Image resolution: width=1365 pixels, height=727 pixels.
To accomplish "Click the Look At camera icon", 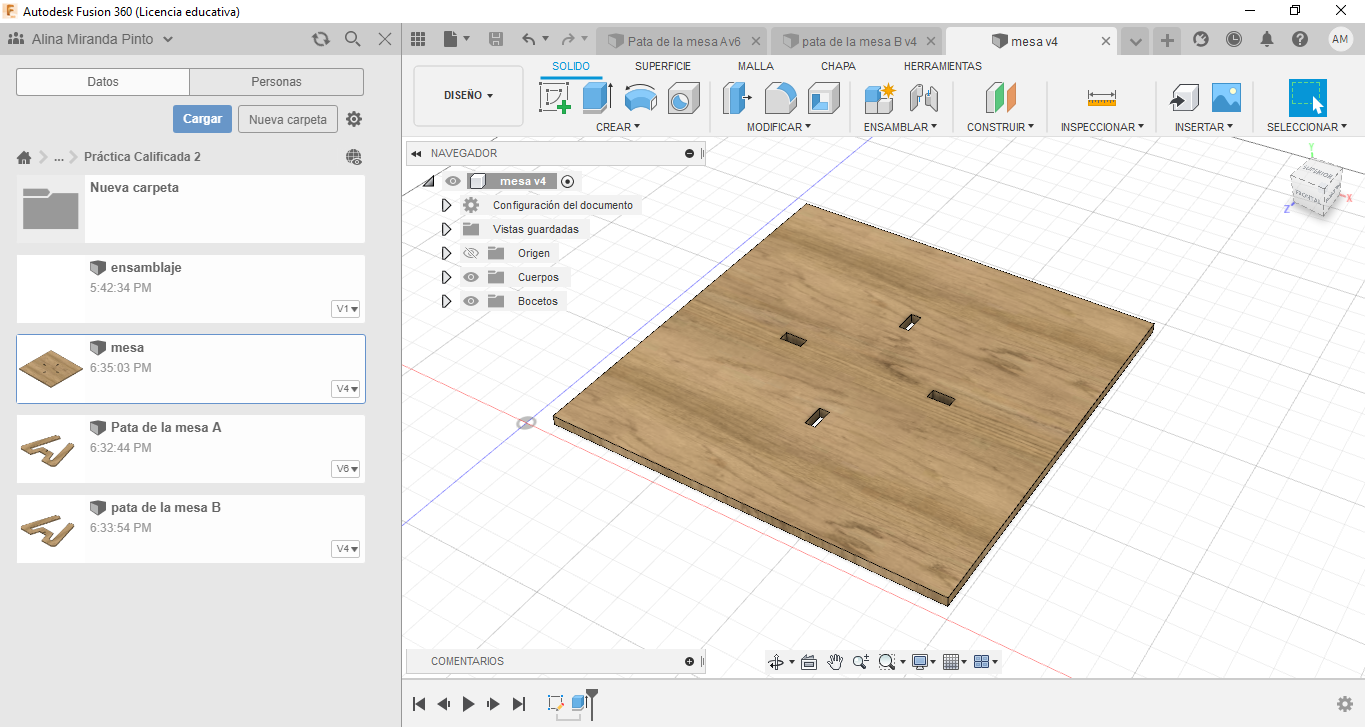I will click(x=809, y=662).
